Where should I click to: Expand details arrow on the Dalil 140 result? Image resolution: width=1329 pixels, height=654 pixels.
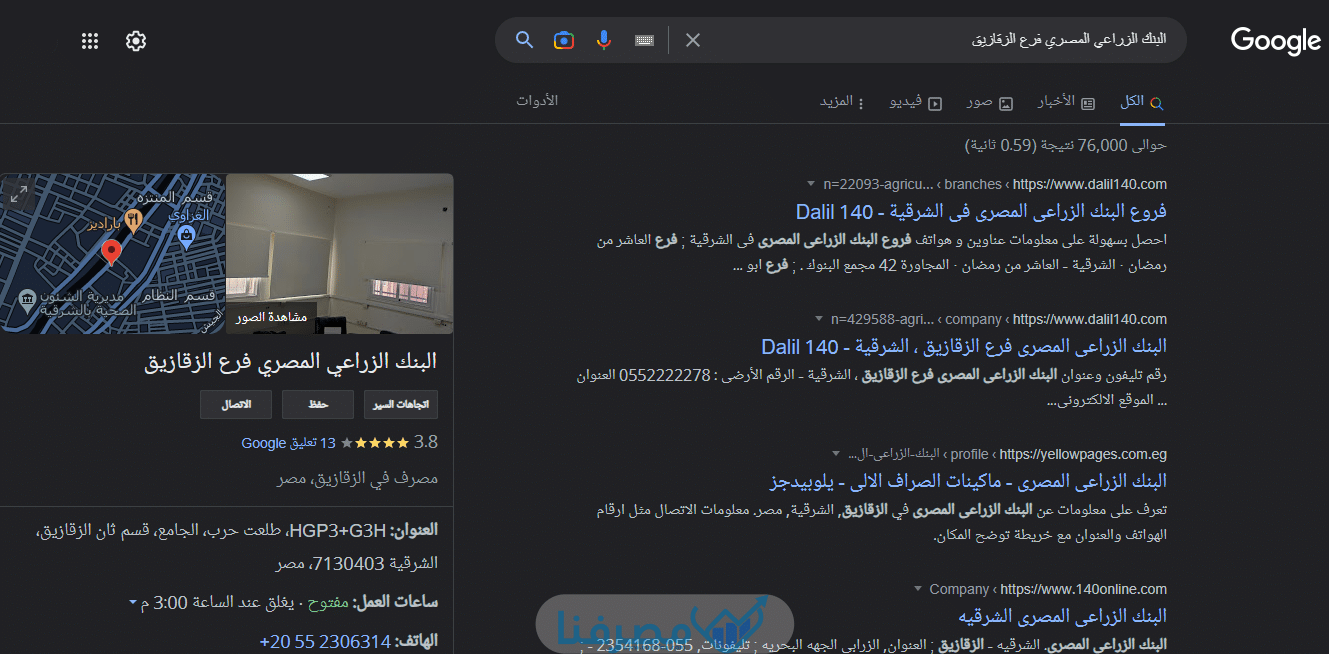[810, 184]
